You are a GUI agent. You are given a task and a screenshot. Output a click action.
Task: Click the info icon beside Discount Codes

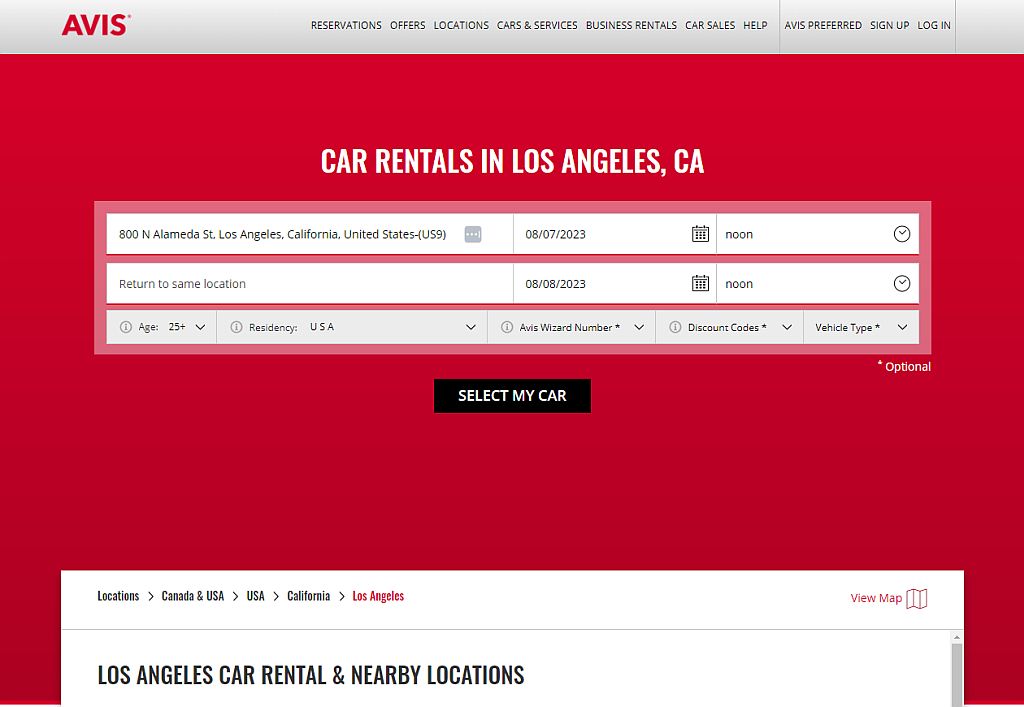pos(673,326)
